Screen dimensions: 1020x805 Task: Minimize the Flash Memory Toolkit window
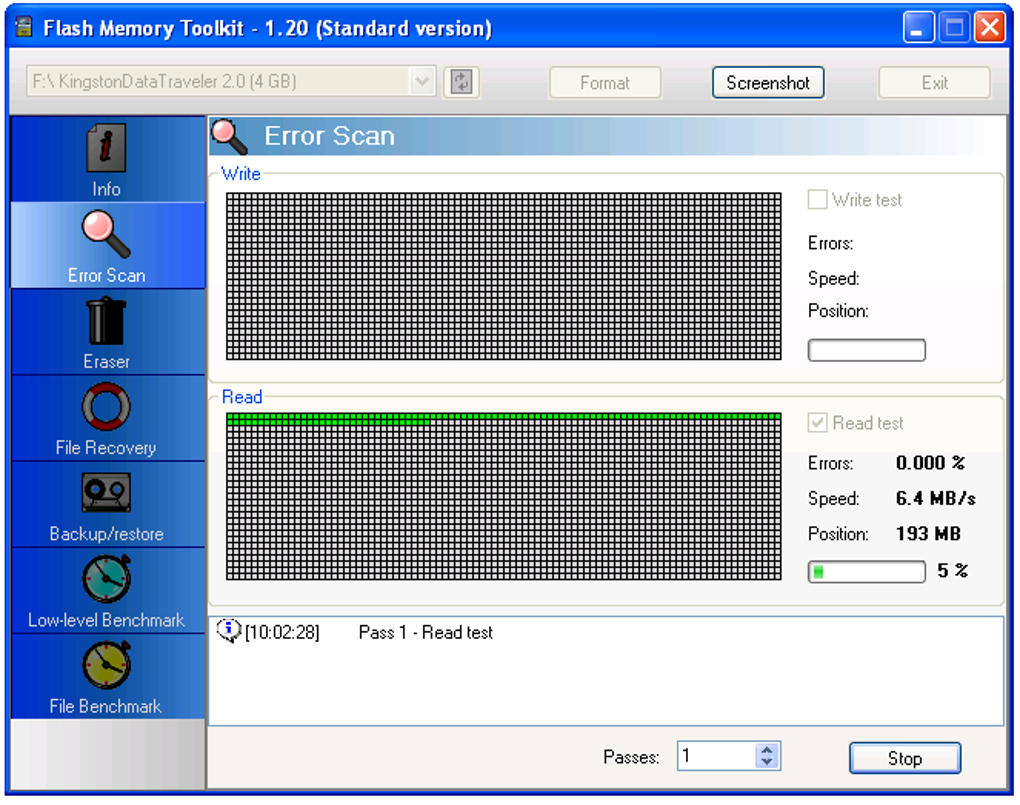[918, 27]
